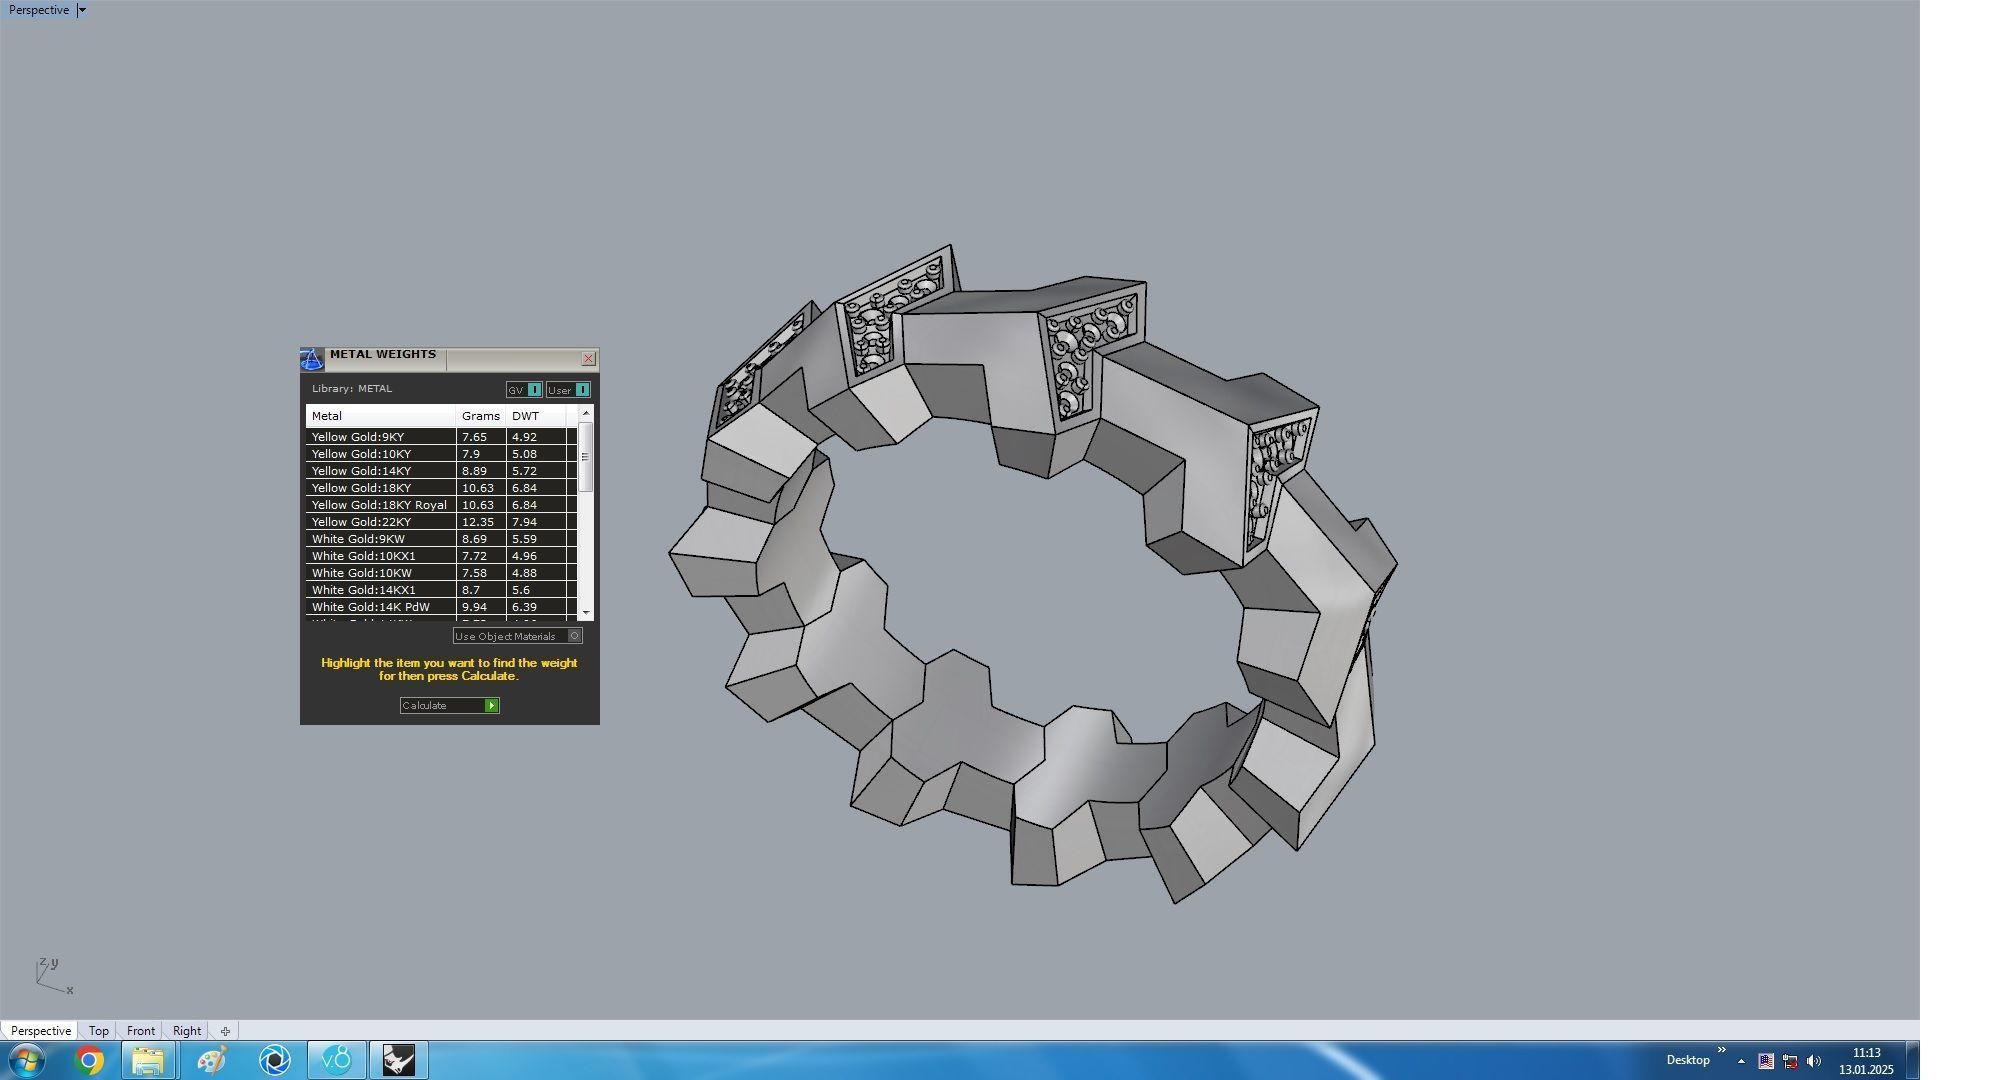Click the Metal Weights scale icon

click(x=311, y=360)
